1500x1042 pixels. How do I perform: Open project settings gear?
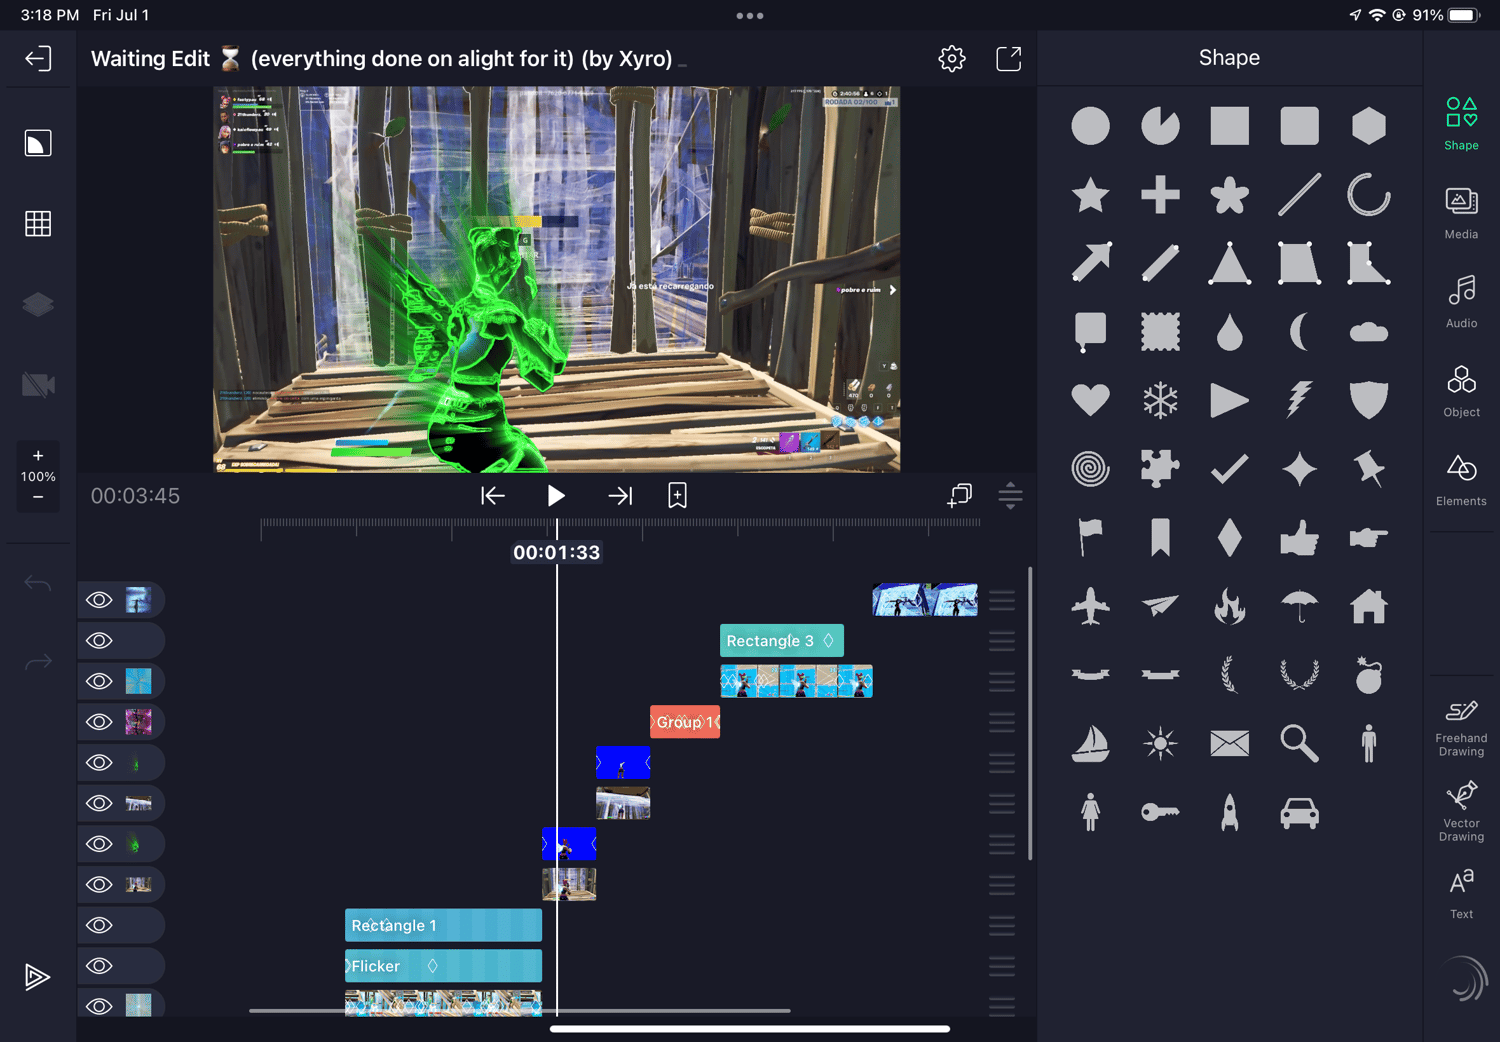[952, 59]
